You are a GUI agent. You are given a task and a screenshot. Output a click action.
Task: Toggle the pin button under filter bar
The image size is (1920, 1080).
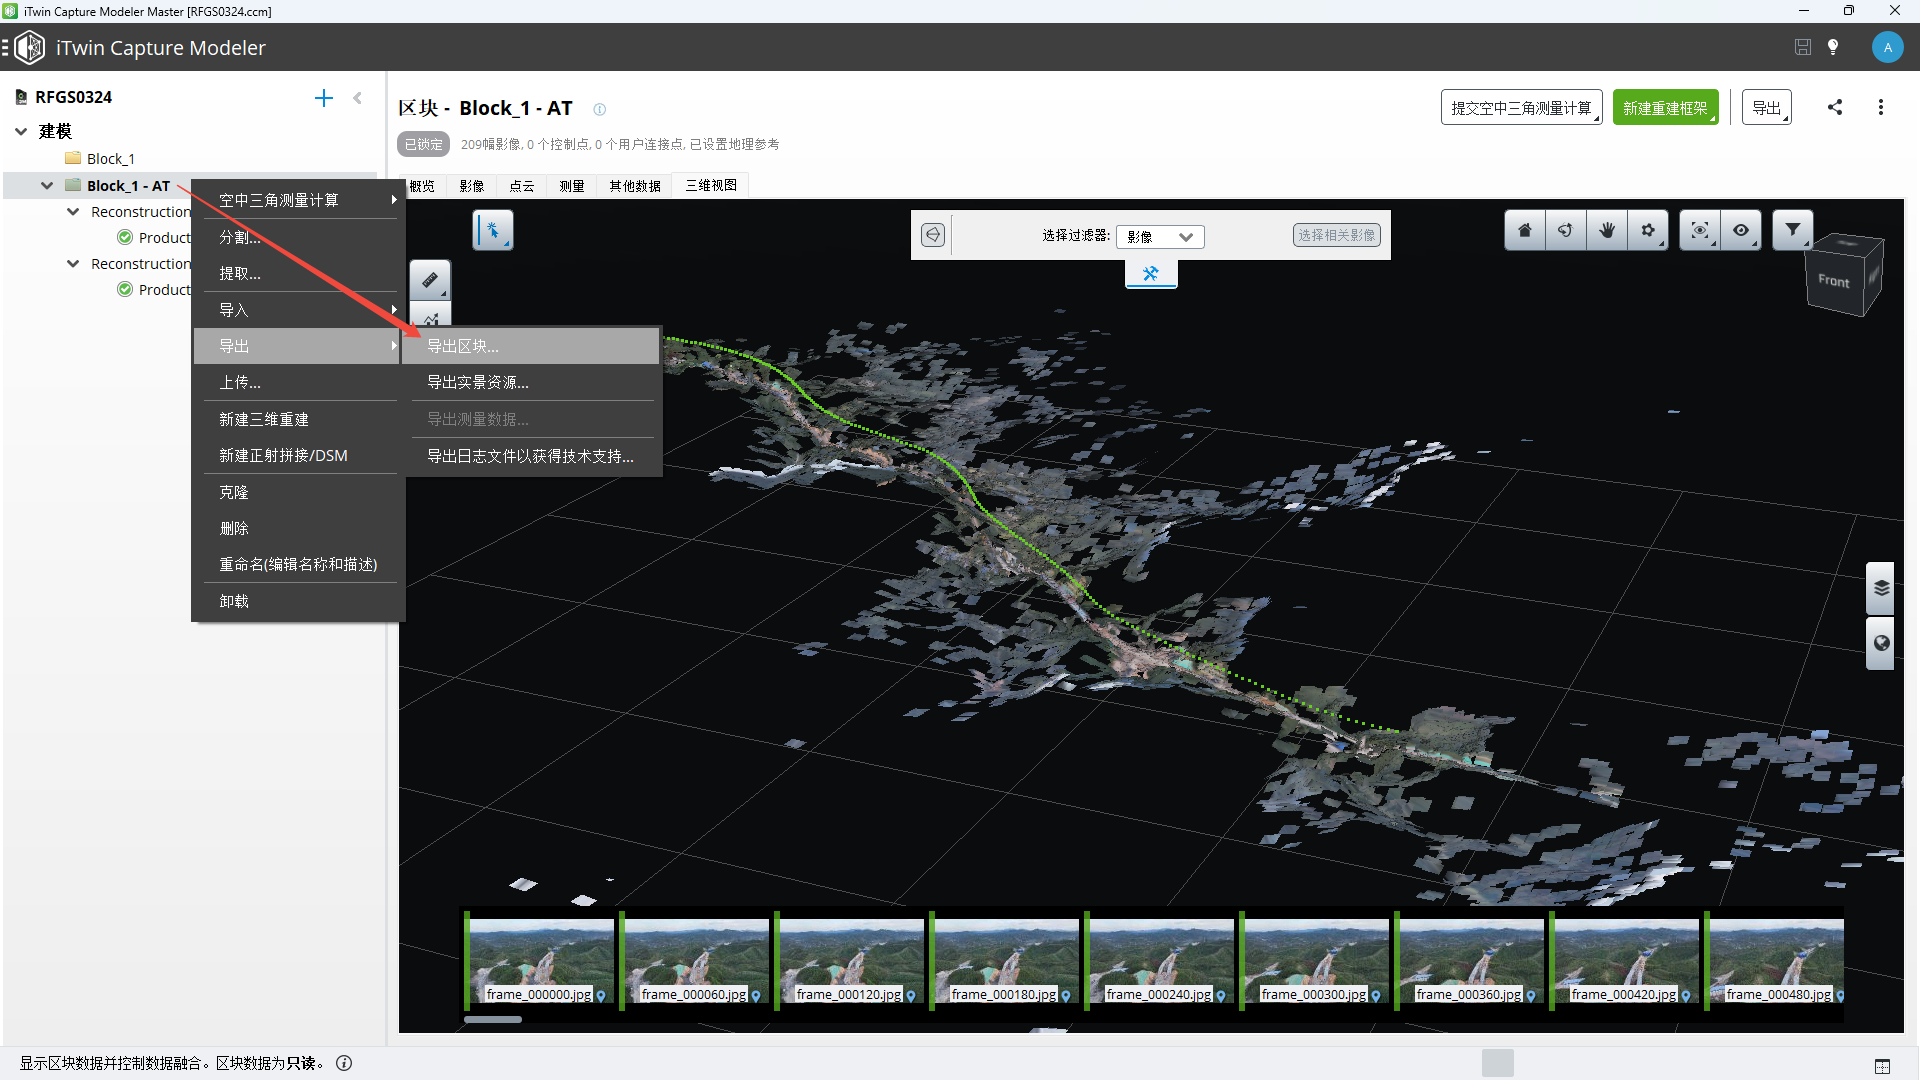(x=1151, y=273)
